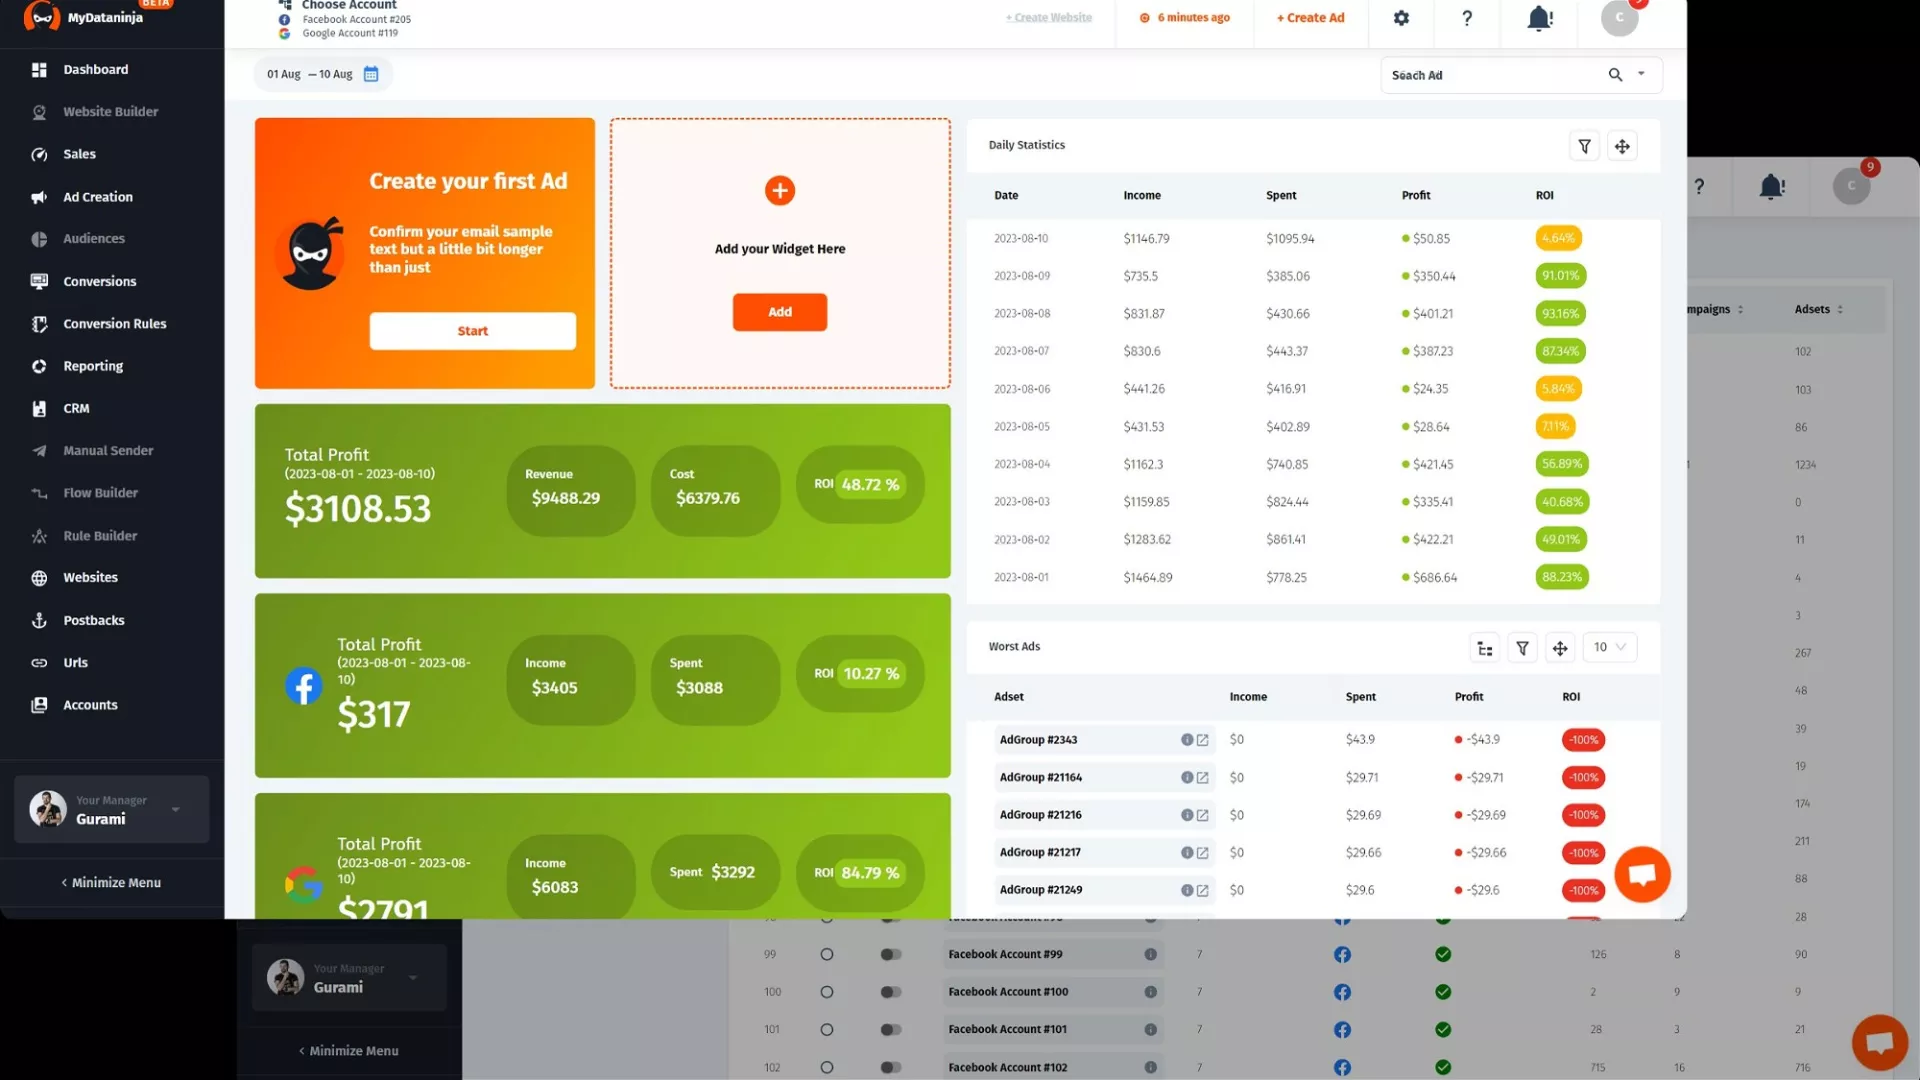Expand the Your Manager Gurami dropdown
The height and width of the screenshot is (1080, 1920).
(176, 809)
